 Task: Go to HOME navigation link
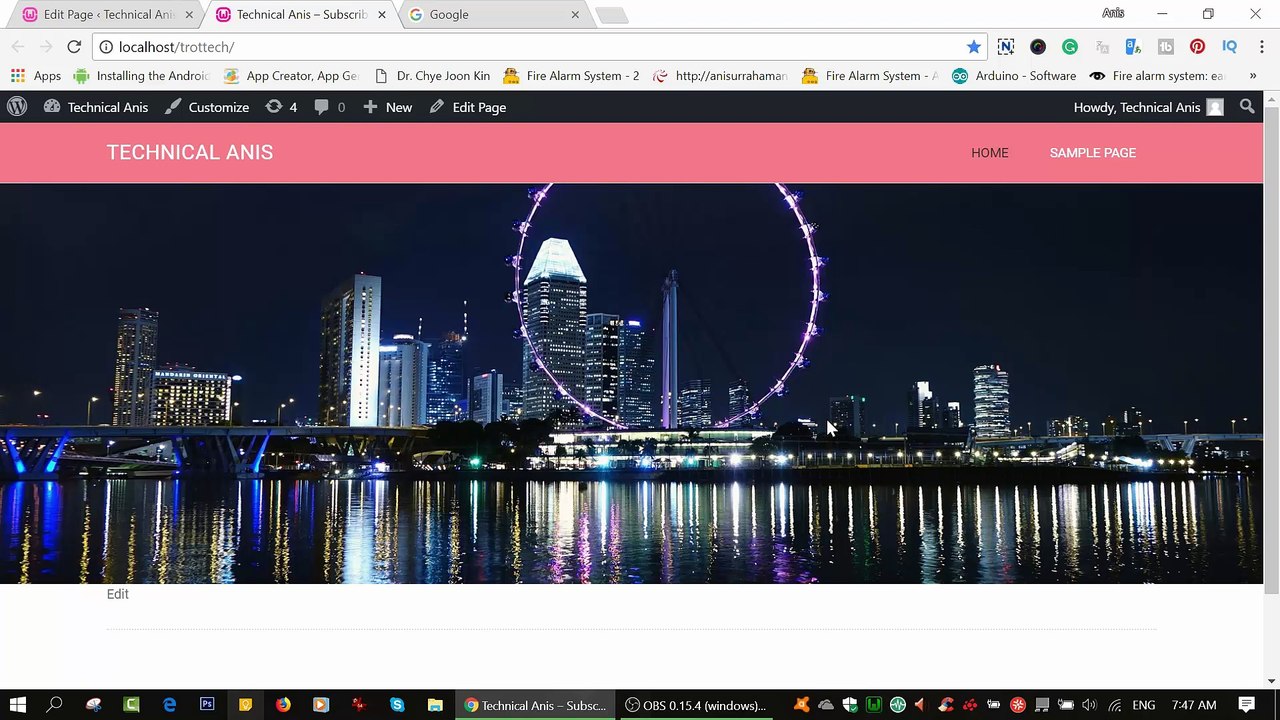click(990, 153)
